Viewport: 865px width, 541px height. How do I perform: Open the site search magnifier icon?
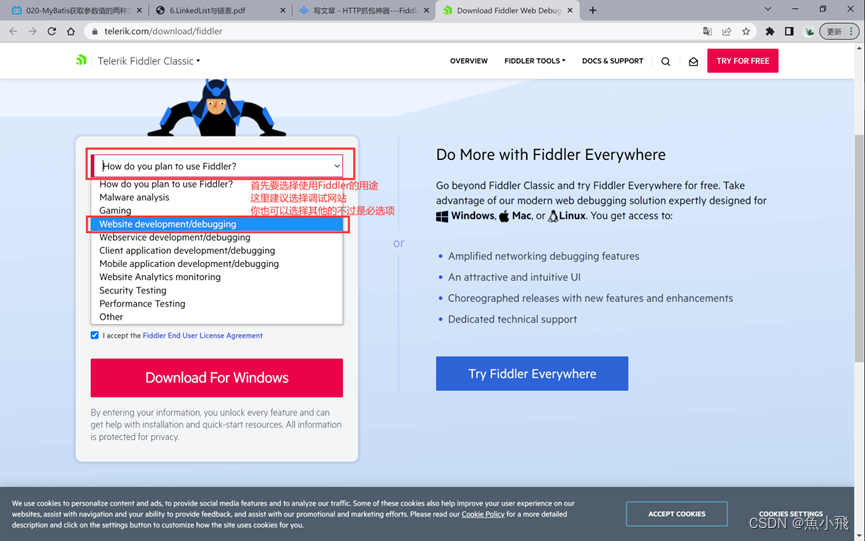tap(666, 61)
